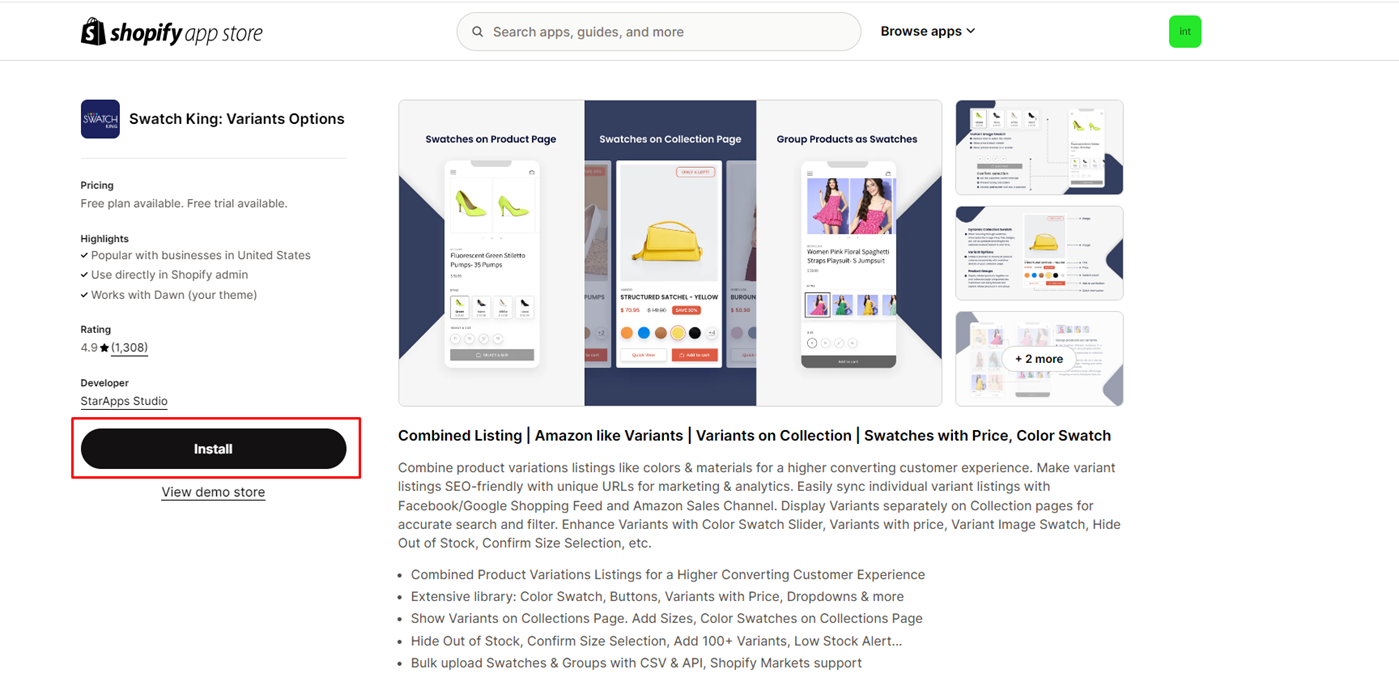Click the Swatch King app icon
Viewport: 1399px width, 699px height.
100,119
